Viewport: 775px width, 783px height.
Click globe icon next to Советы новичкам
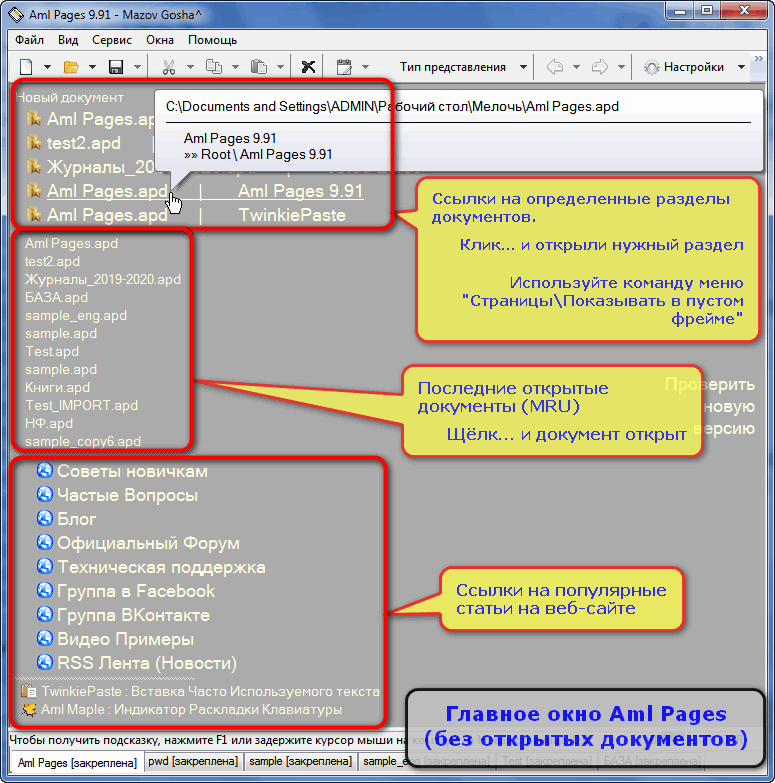[x=44, y=470]
